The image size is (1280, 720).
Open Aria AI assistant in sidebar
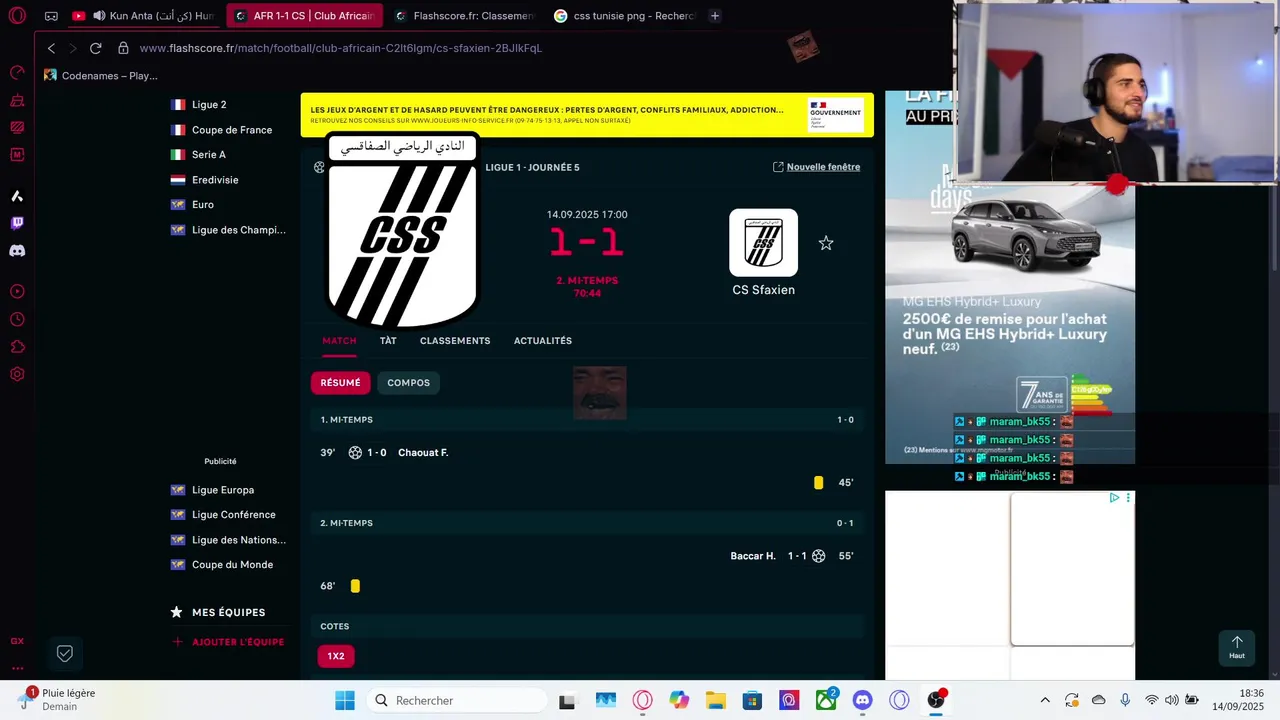pos(17,196)
